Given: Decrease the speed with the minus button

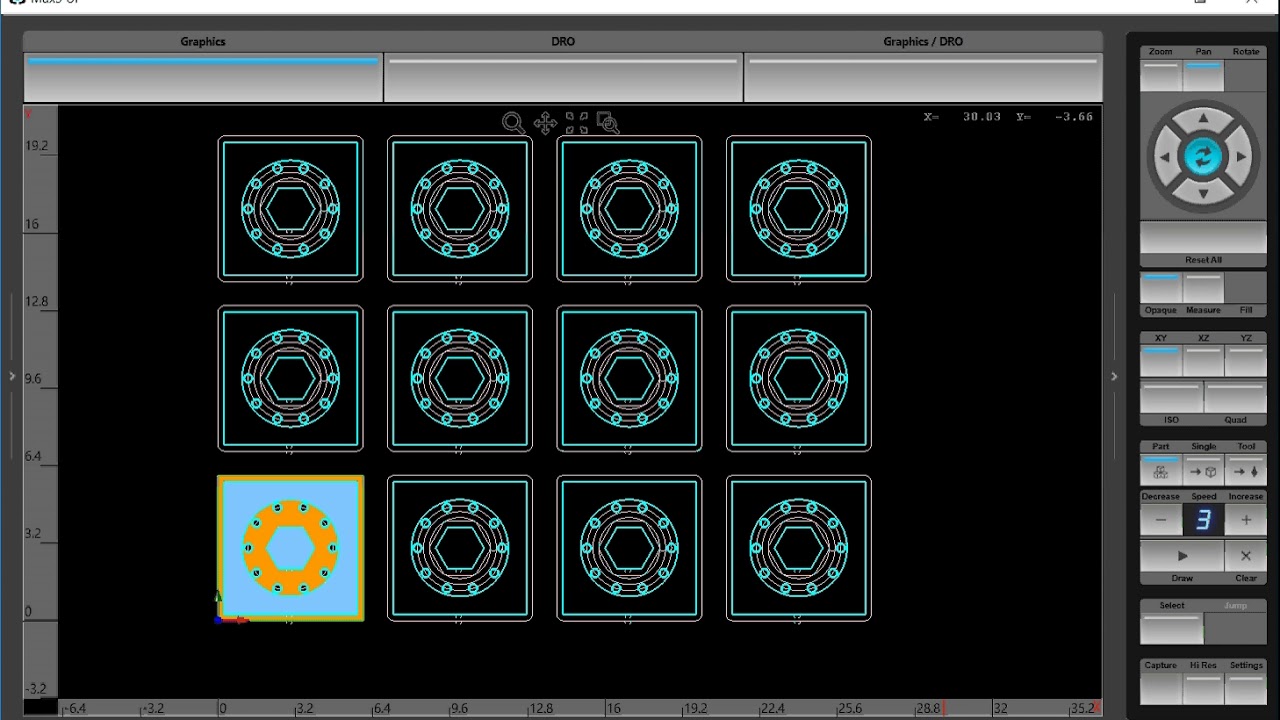Looking at the screenshot, I should [x=1161, y=520].
